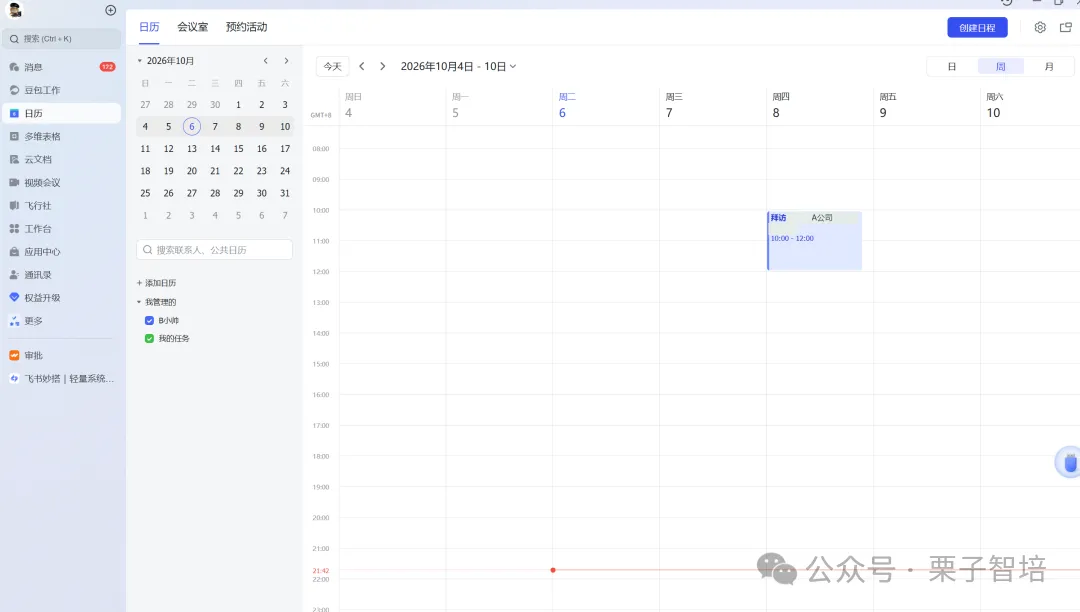The image size is (1080, 612).
Task: Open 多维表格 in the sidebar
Action: pyautogui.click(x=61, y=136)
